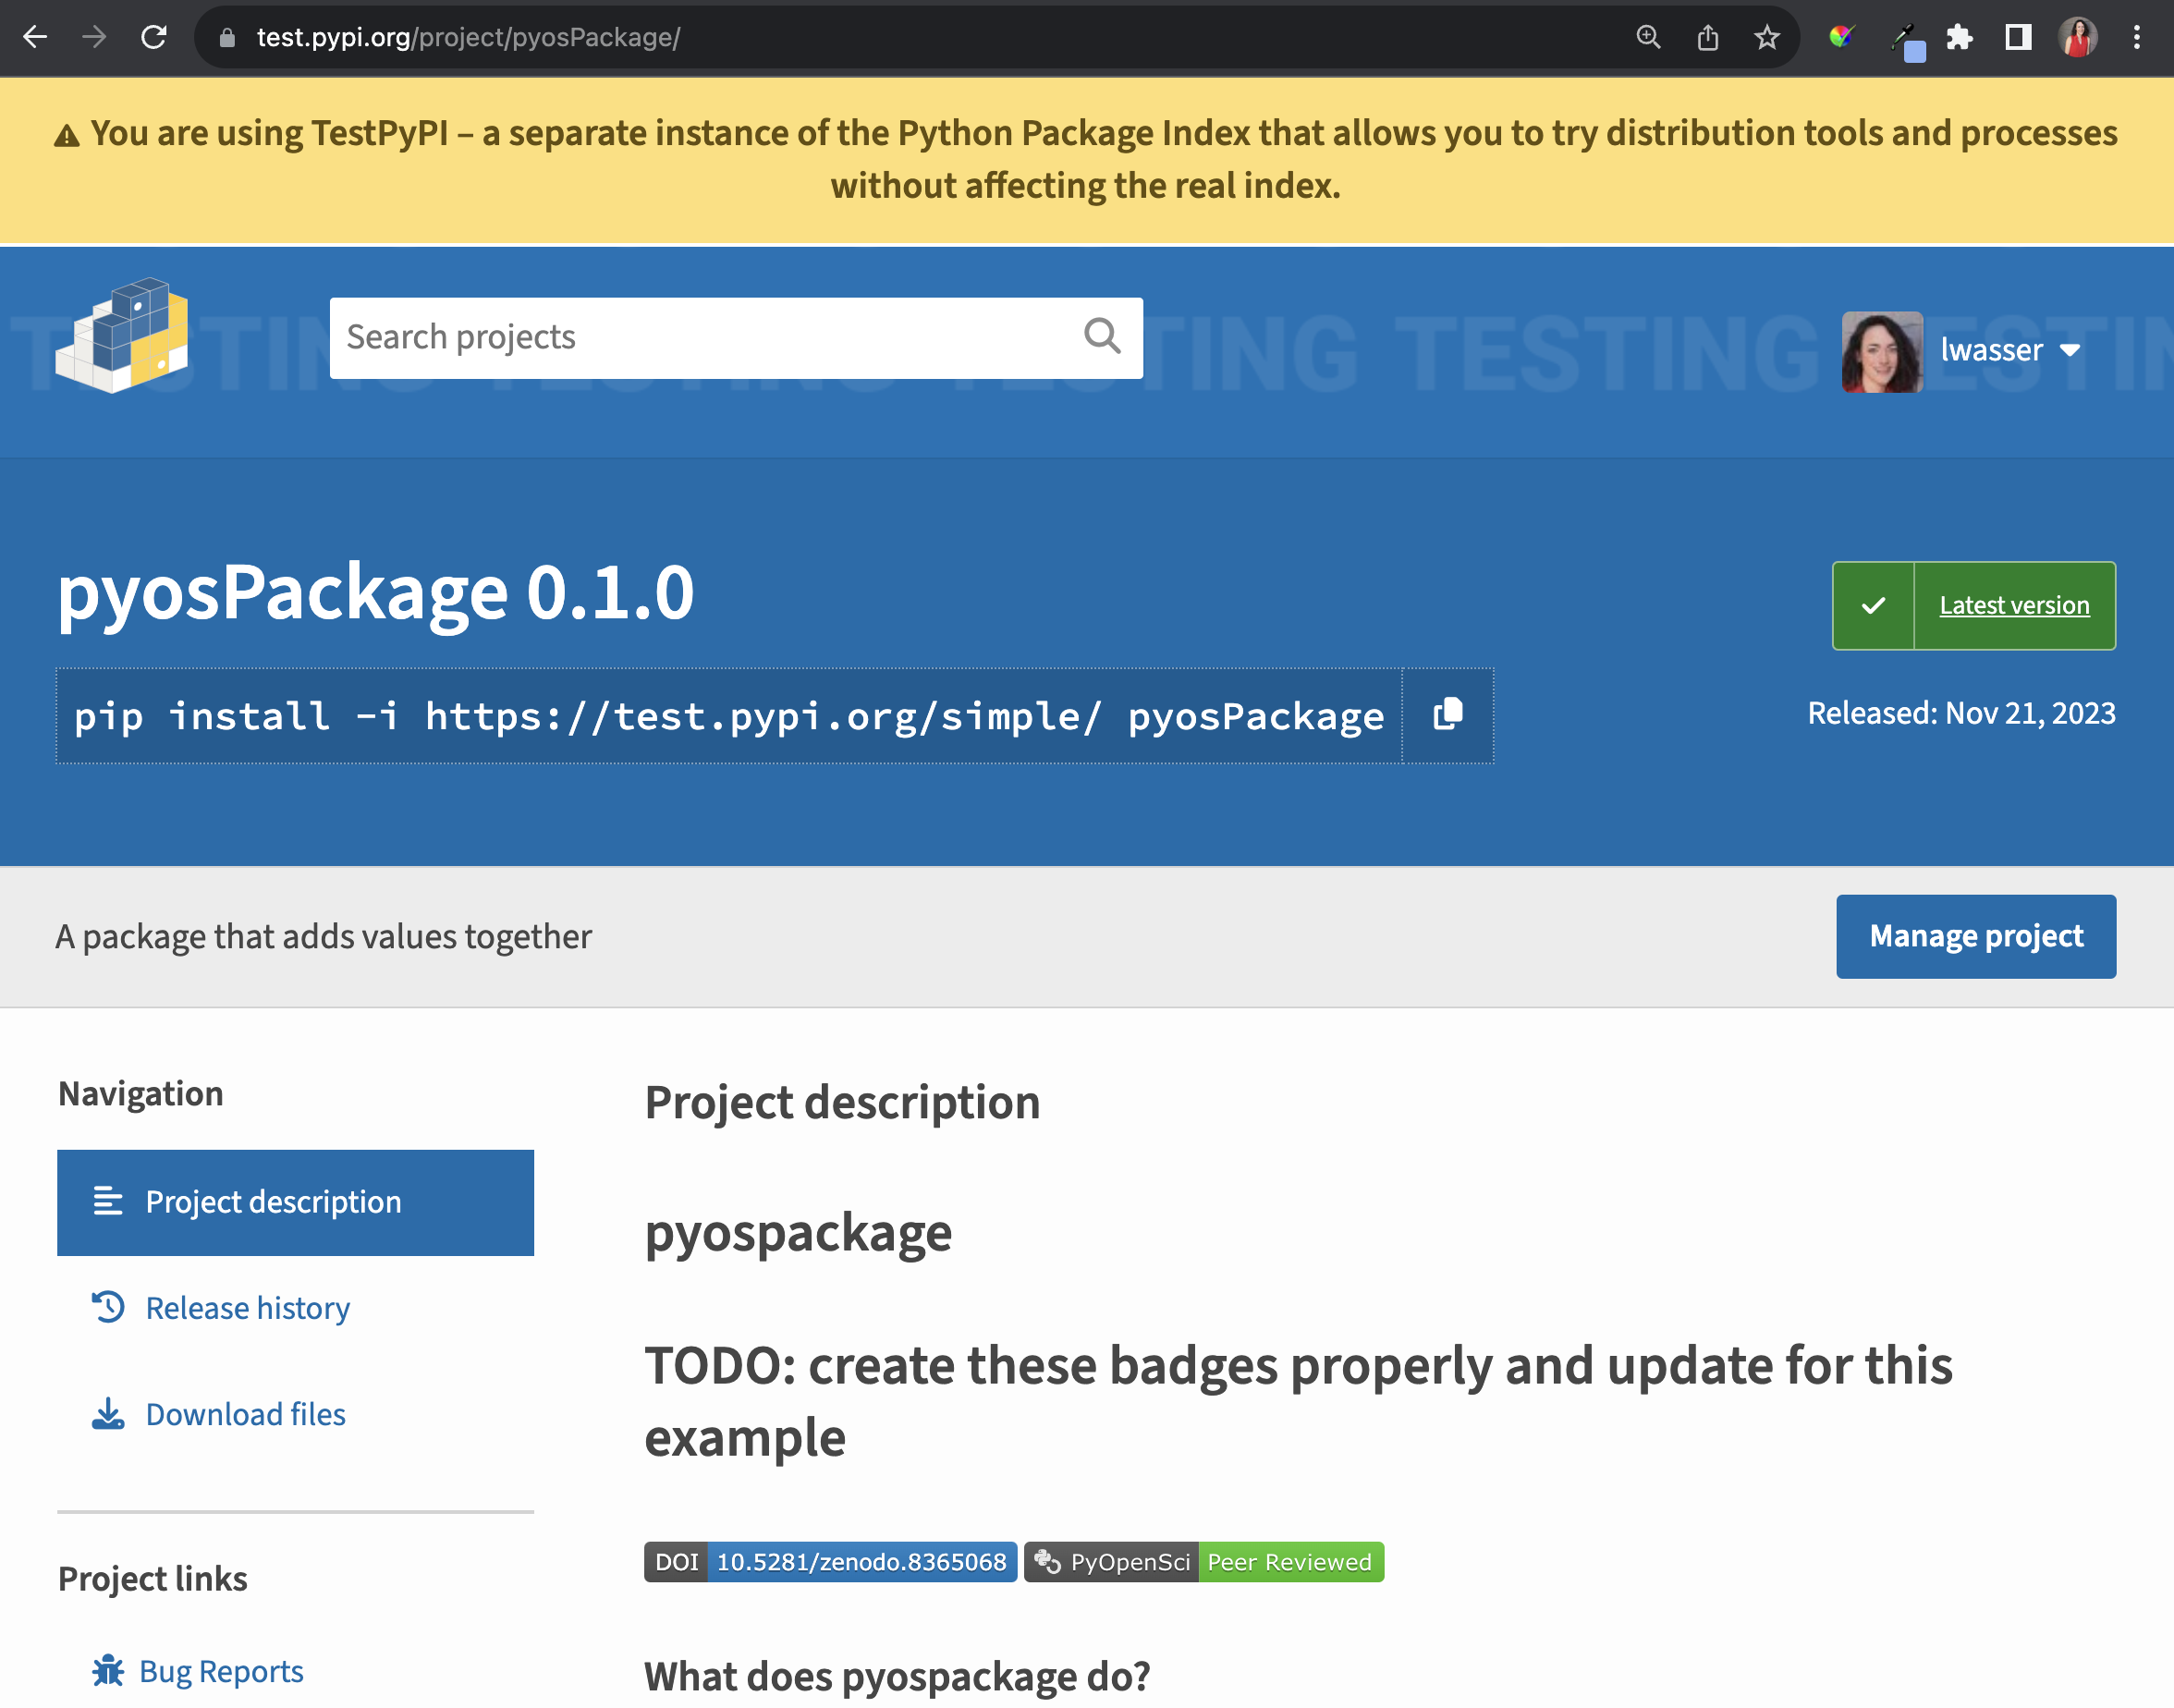Open the Download files tab
Screen dimensions: 2174x1708
[245, 1414]
